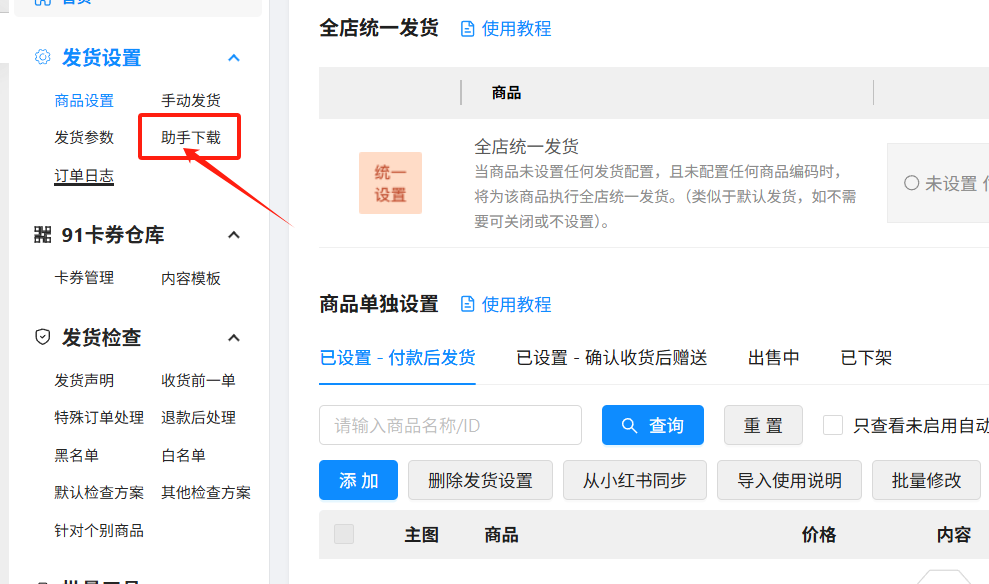Open 黑名单 menu item
The height and width of the screenshot is (584, 989).
[x=76, y=455]
